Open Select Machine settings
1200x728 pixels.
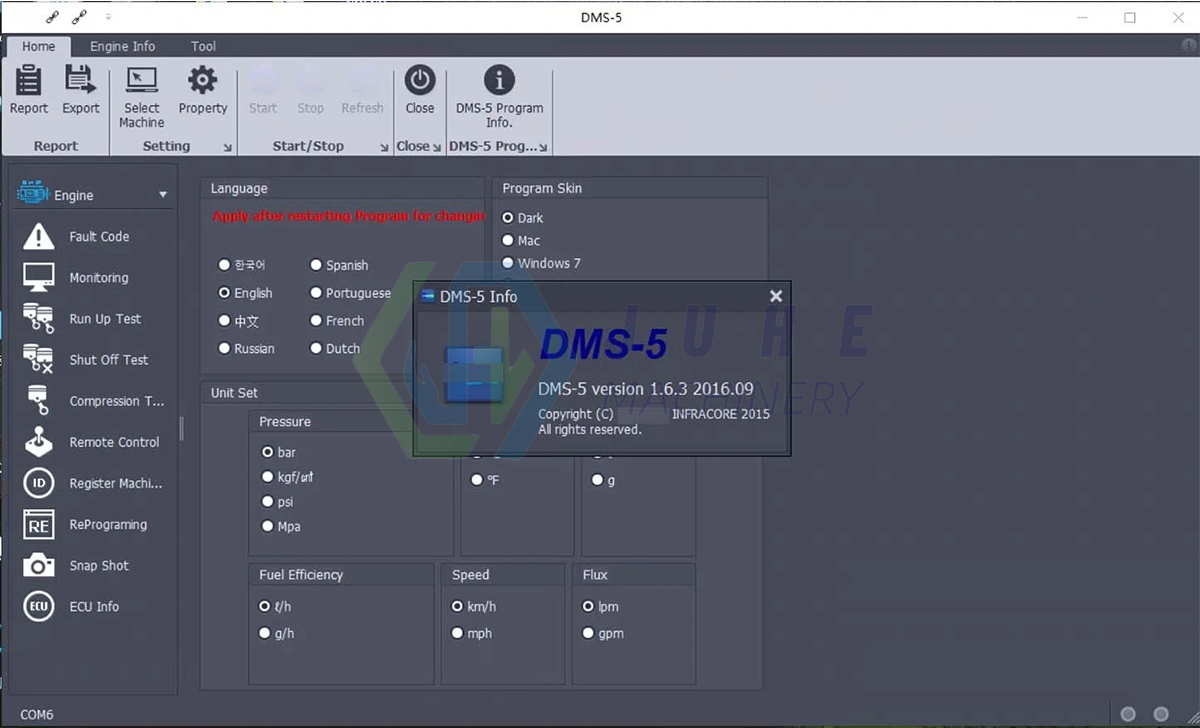tap(140, 90)
